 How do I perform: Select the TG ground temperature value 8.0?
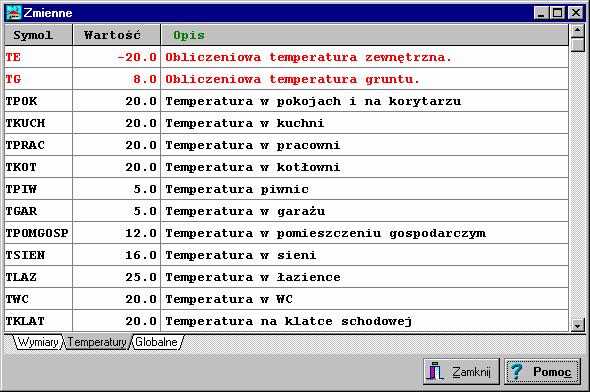(x=116, y=79)
